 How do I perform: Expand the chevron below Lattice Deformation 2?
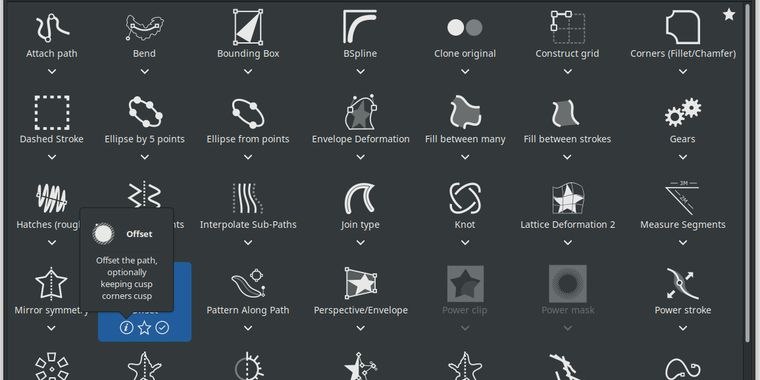coord(568,242)
